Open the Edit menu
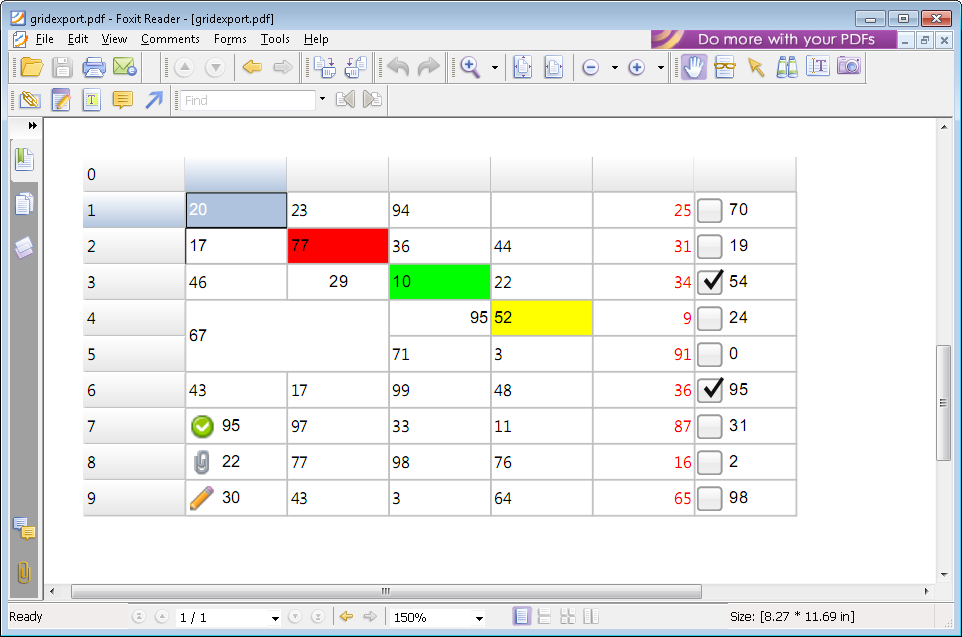The width and height of the screenshot is (962, 637). click(78, 39)
